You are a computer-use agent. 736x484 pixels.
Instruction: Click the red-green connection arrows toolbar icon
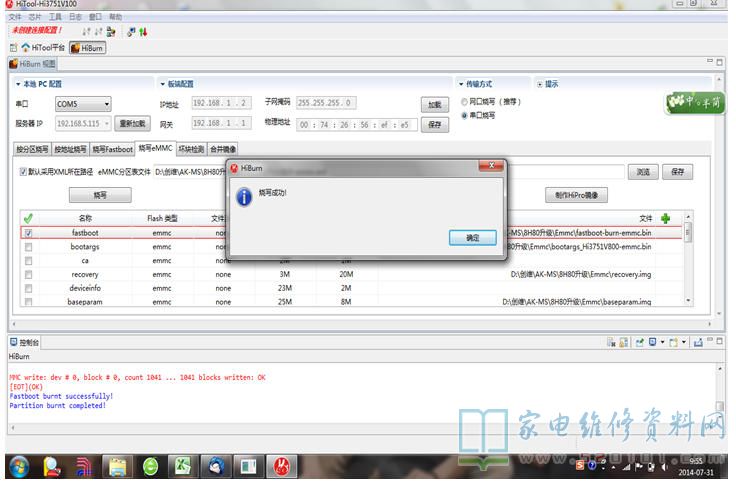tap(144, 32)
